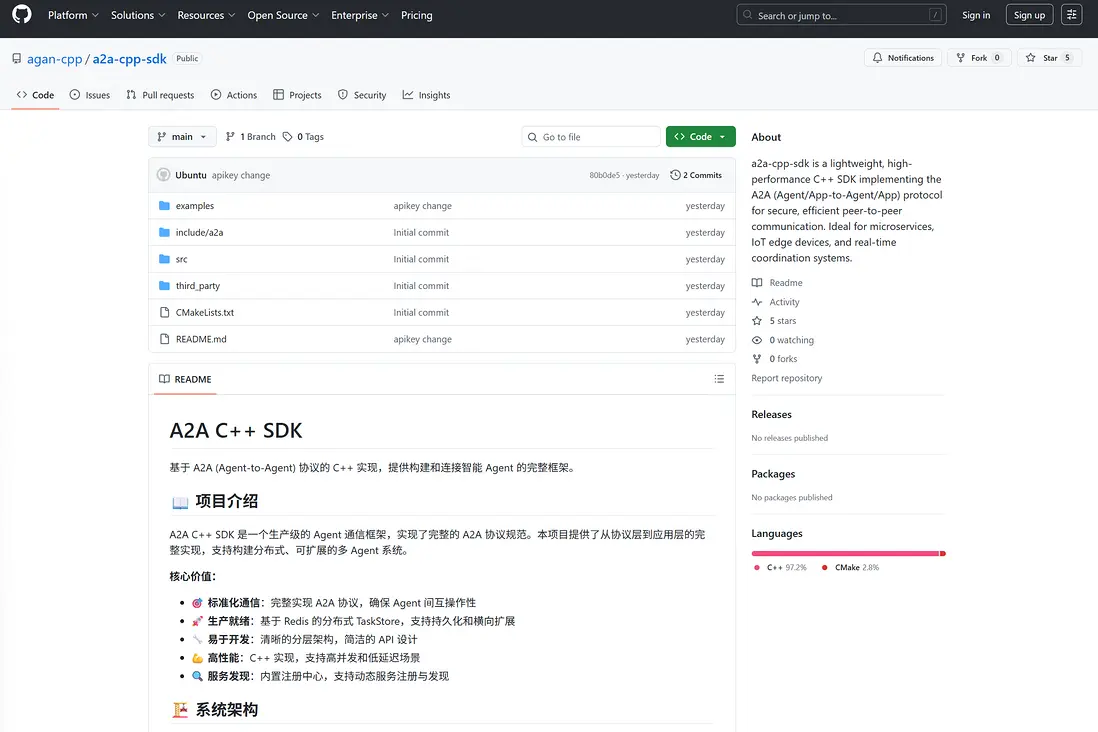
Task: Click the star icon beside 5 stars
Action: click(x=757, y=321)
